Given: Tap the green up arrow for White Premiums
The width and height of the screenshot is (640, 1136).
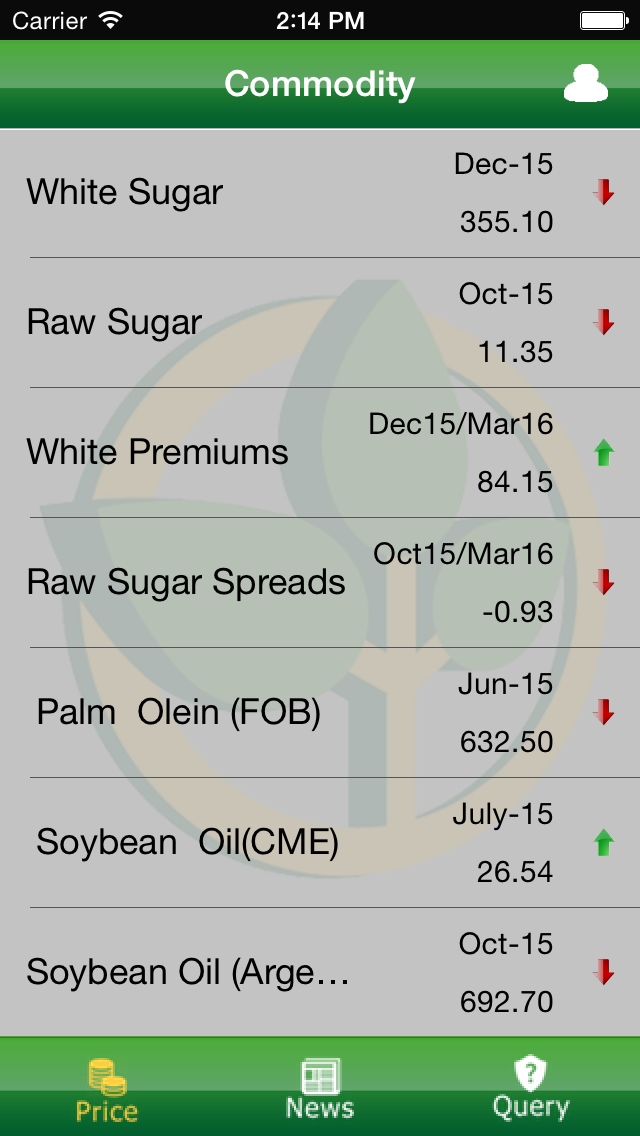Looking at the screenshot, I should pos(603,453).
